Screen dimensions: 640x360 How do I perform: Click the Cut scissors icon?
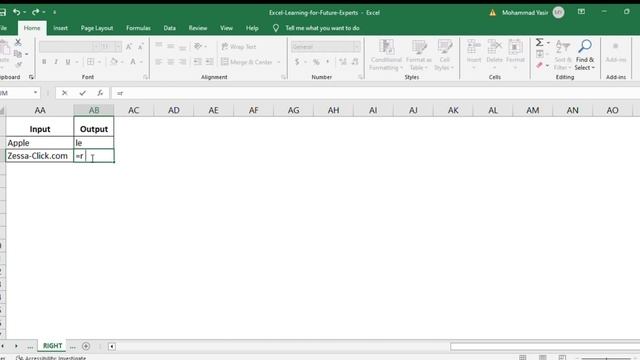18,42
